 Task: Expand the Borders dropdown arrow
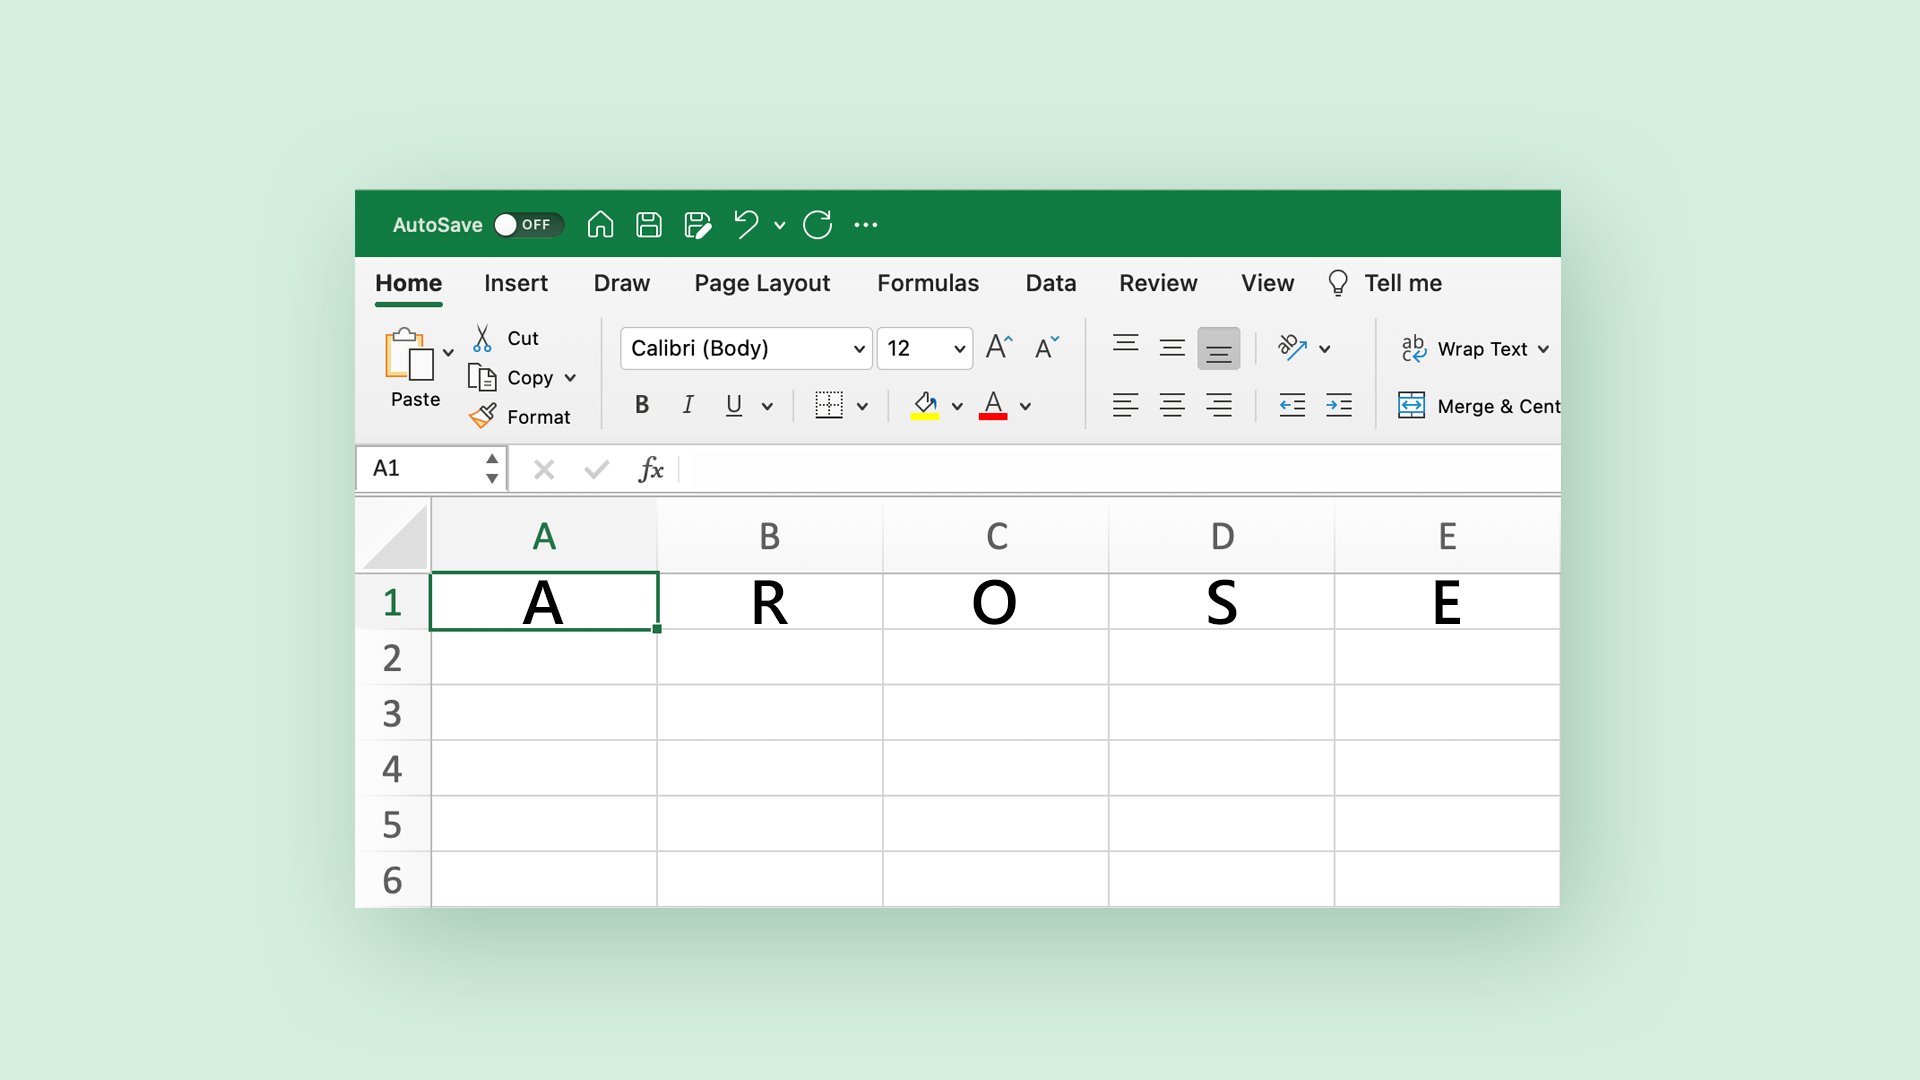point(862,406)
